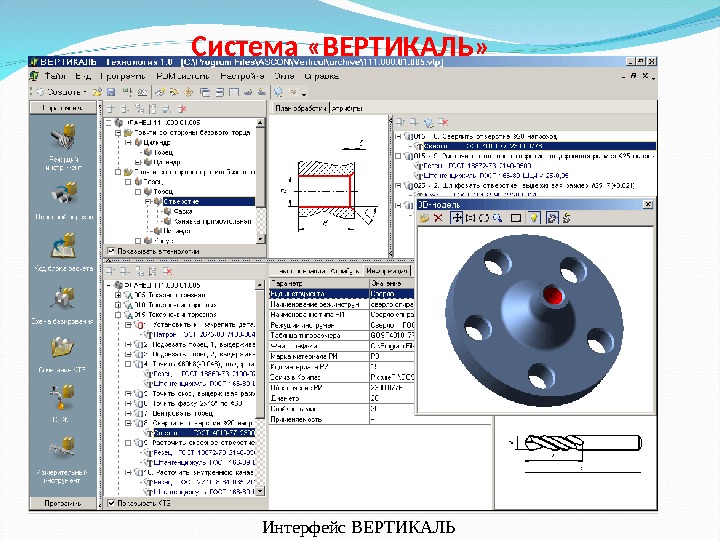Image resolution: width=720 pixels, height=540 pixels.
Task: Click the cascade windows icon in main toolbar
Action: coord(205,92)
